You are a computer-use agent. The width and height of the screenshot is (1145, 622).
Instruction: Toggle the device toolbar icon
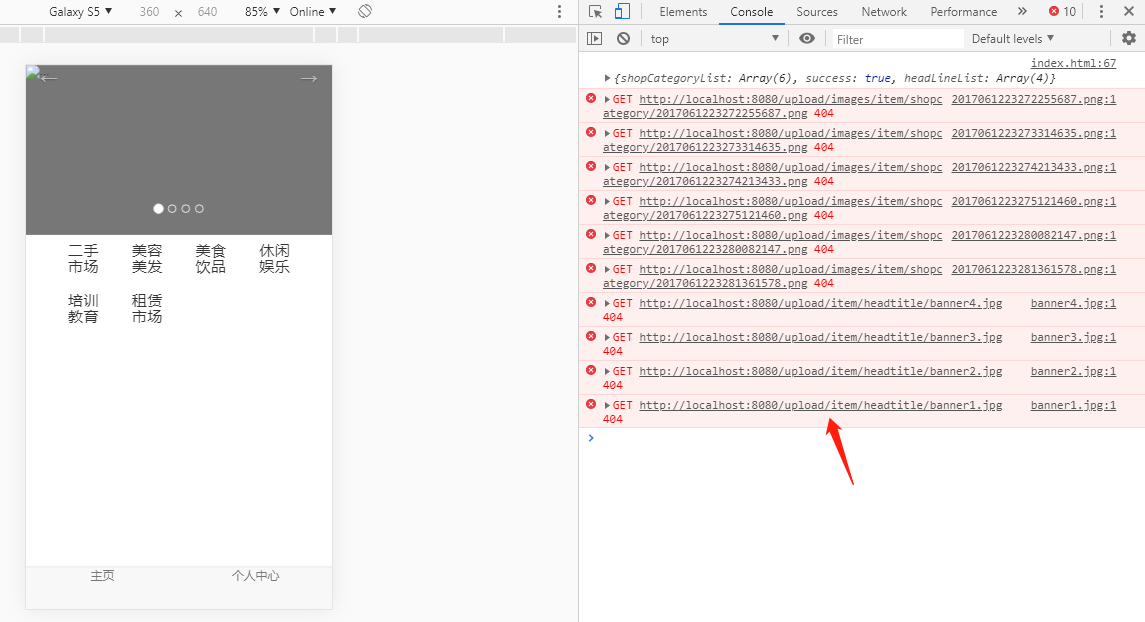622,12
